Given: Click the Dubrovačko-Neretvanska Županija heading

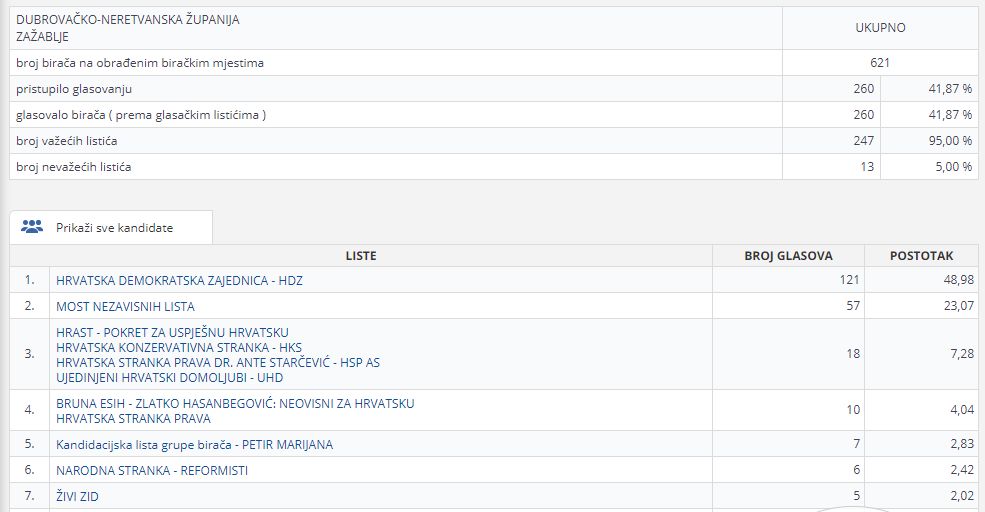Looking at the screenshot, I should [x=128, y=19].
